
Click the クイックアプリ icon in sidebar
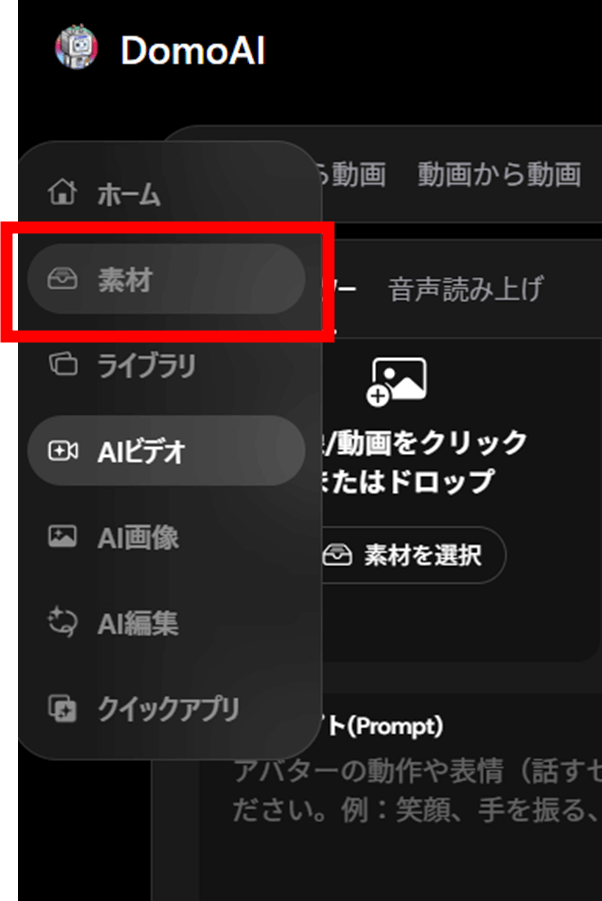(62, 708)
